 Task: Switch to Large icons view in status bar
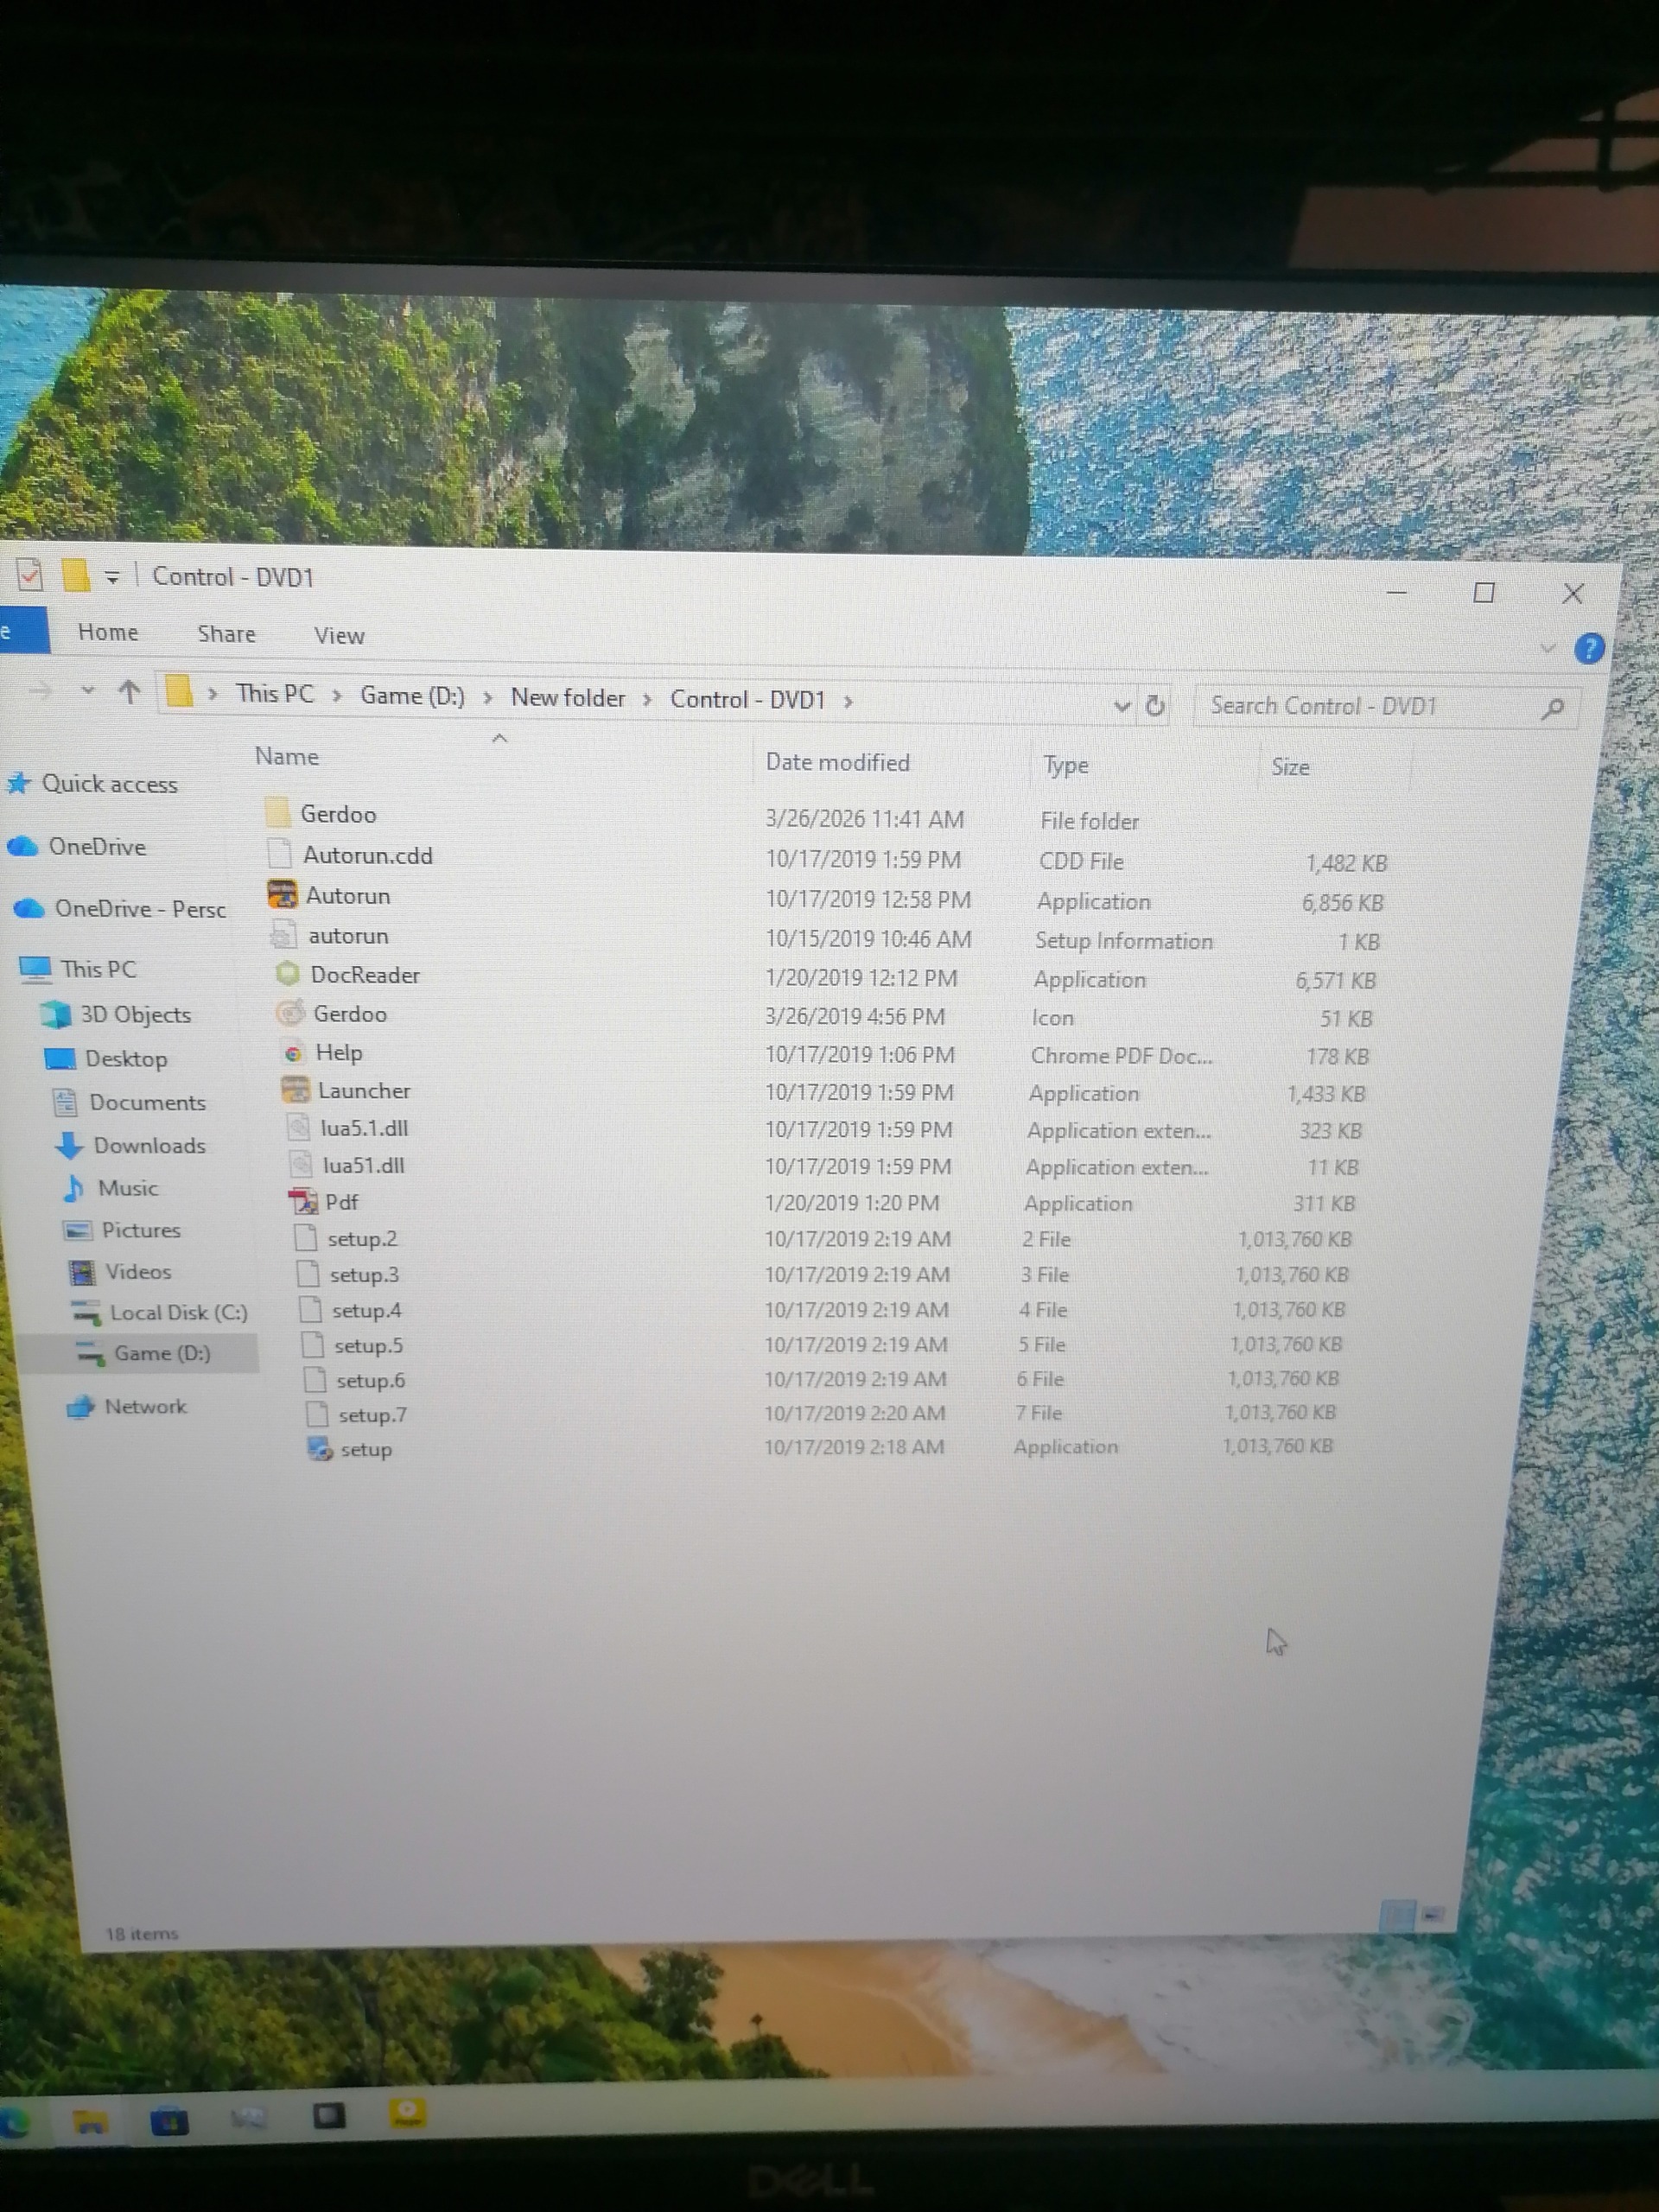1431,1915
